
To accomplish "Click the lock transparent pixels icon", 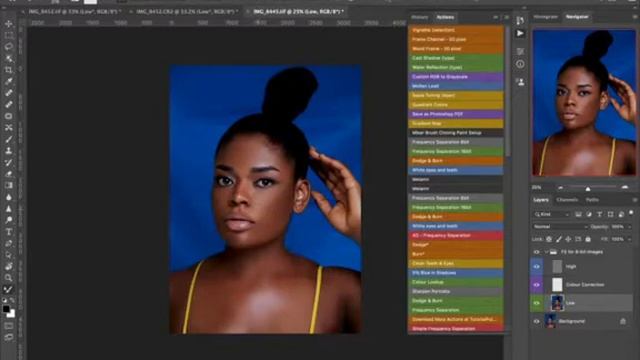I will tap(549, 239).
